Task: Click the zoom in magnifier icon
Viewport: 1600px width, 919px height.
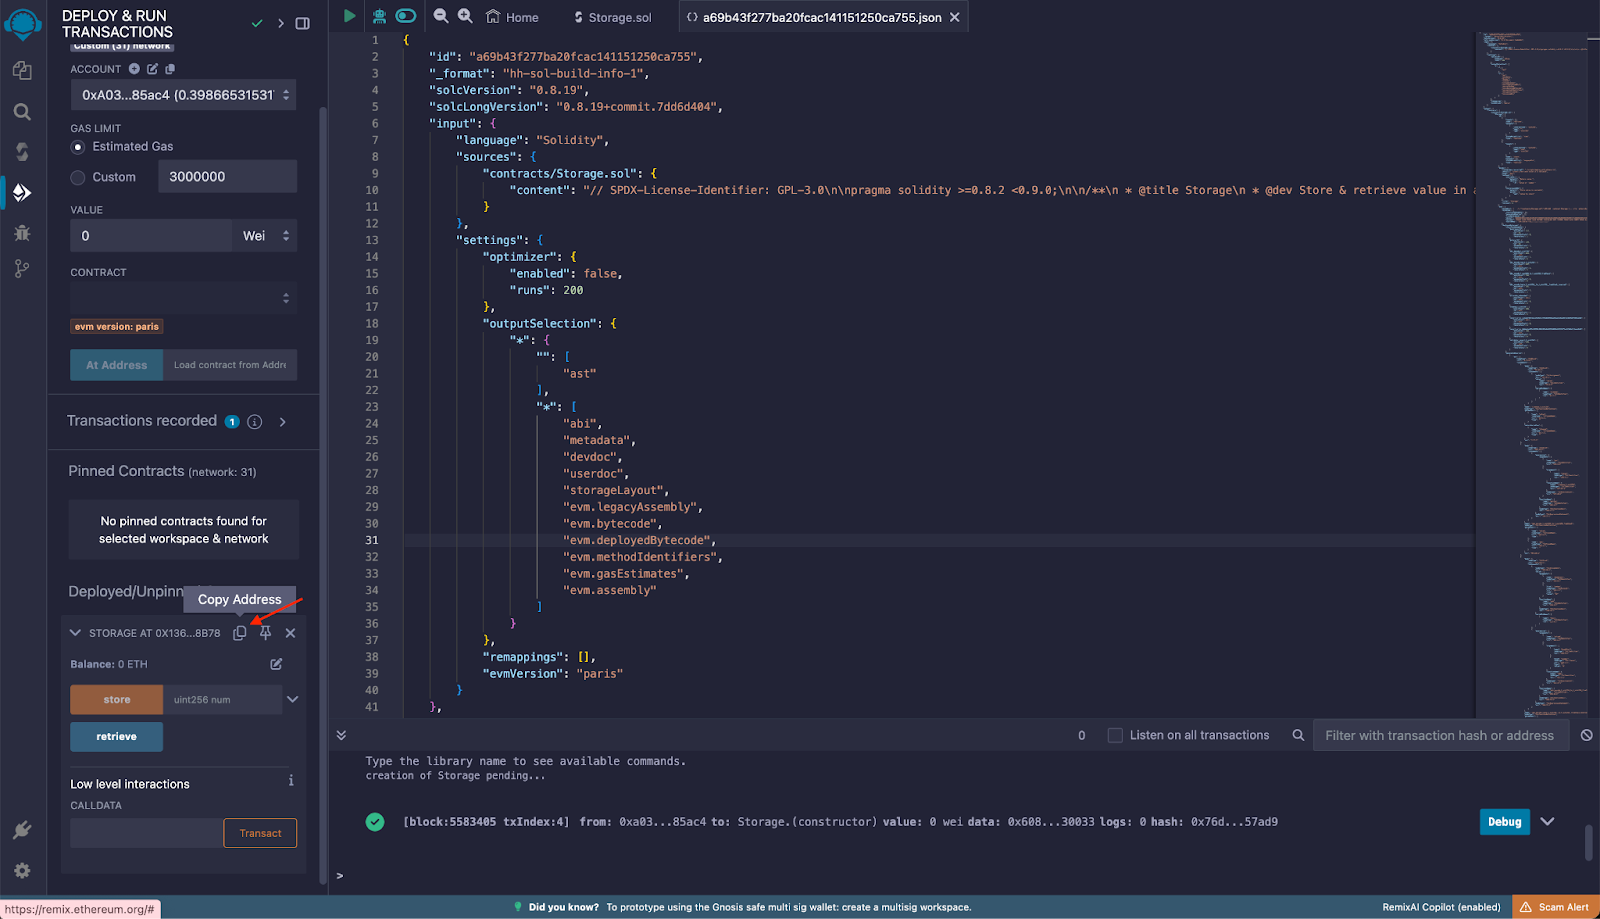Action: [465, 16]
